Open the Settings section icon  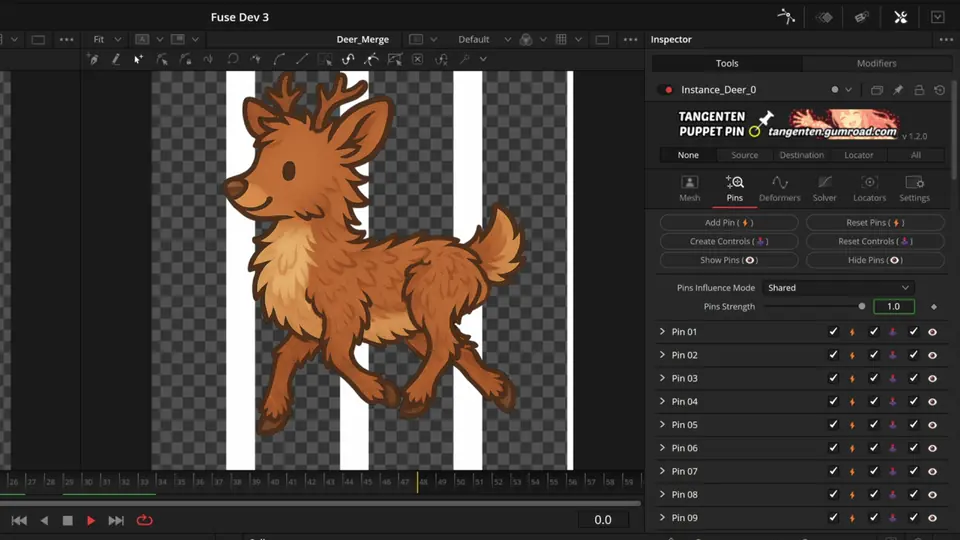coord(915,182)
